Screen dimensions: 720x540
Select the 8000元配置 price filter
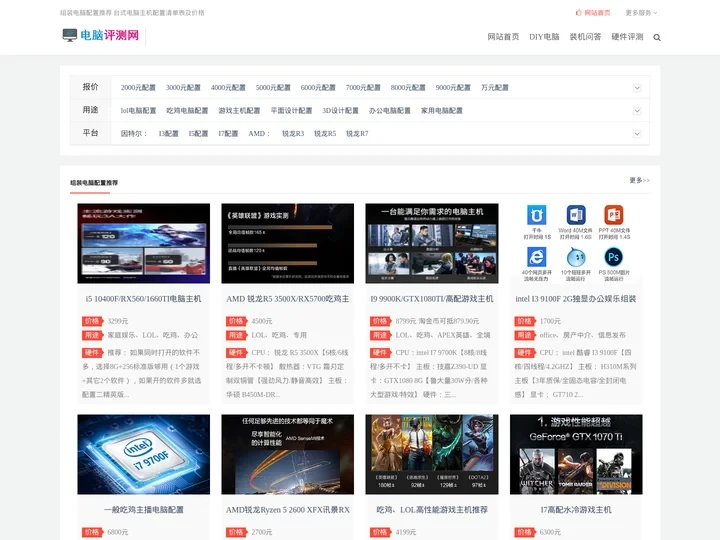point(408,88)
